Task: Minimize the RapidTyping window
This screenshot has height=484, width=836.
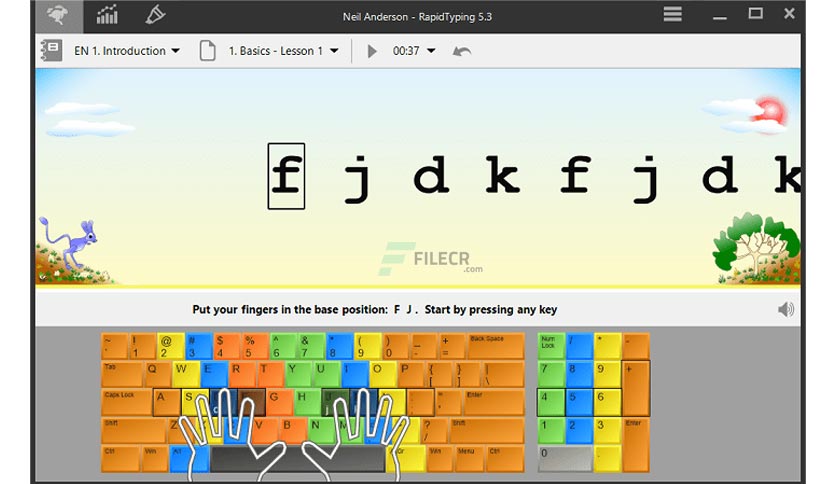Action: coord(720,16)
